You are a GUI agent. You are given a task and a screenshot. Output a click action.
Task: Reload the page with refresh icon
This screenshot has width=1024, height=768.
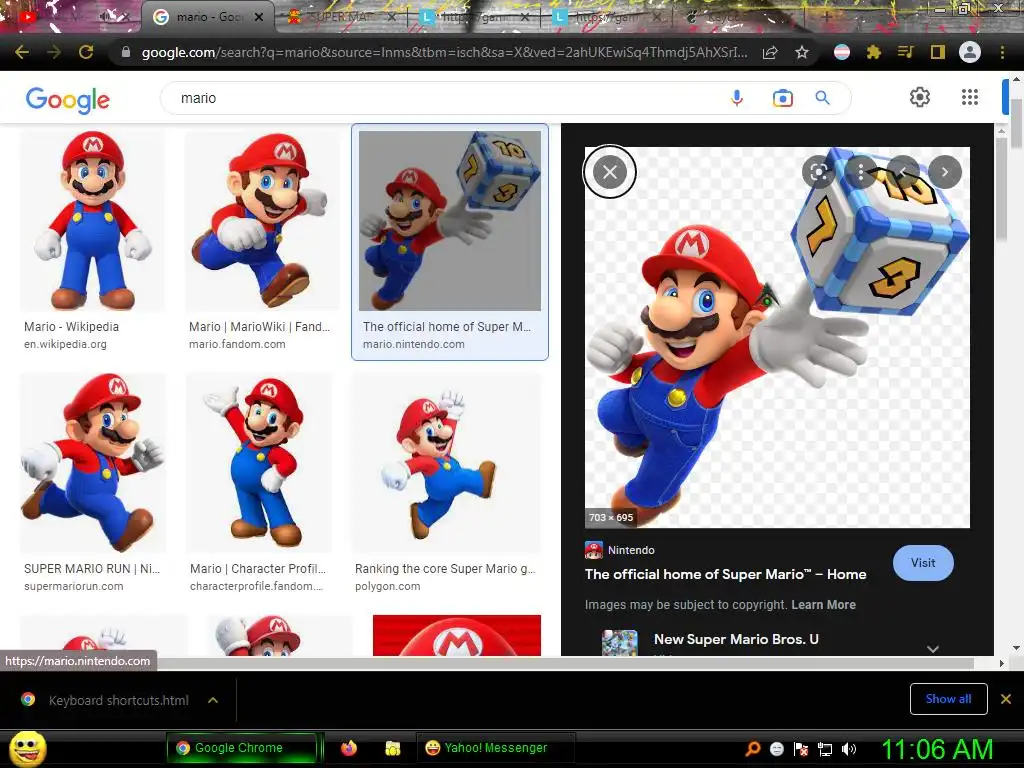pyautogui.click(x=86, y=52)
